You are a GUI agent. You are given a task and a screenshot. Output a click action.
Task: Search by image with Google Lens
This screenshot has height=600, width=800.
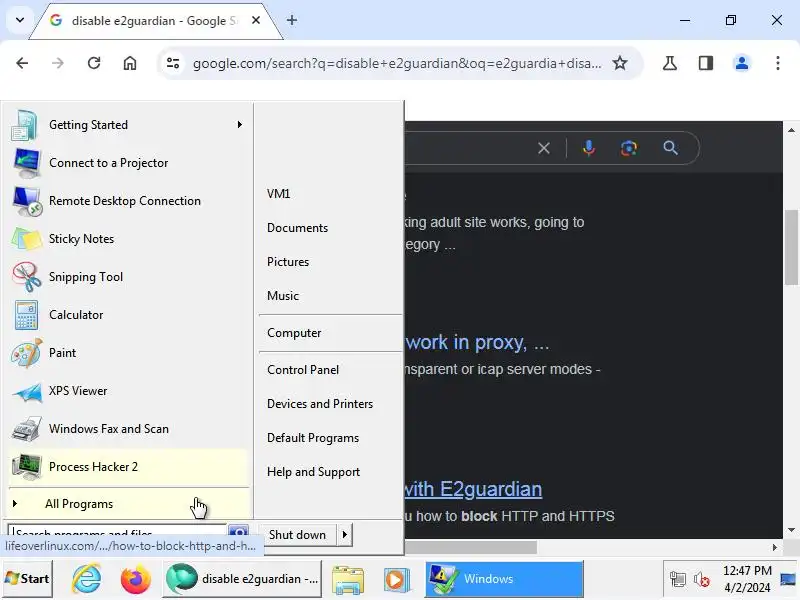click(x=629, y=148)
